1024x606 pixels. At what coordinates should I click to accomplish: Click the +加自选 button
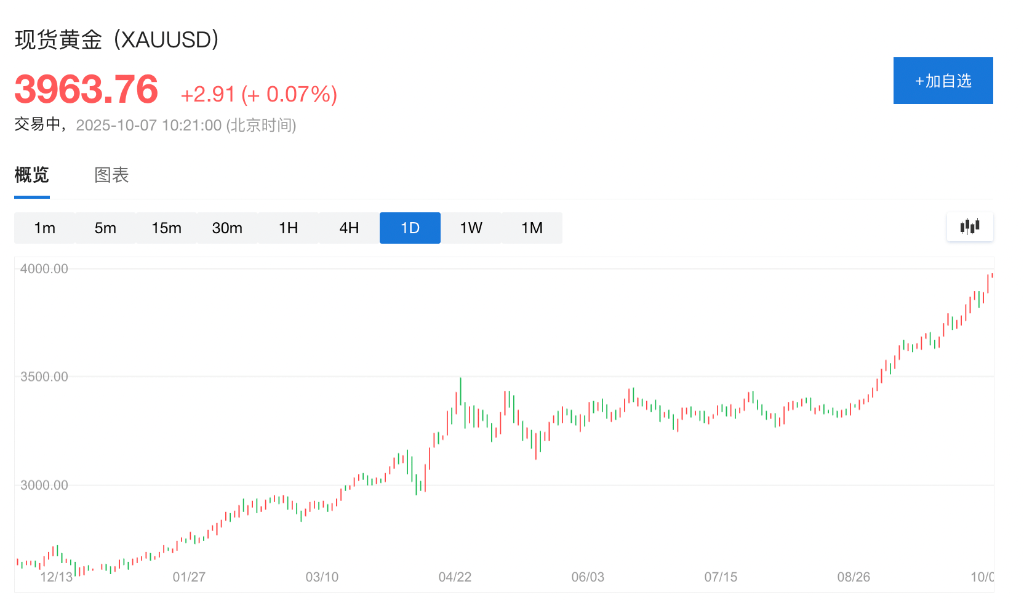[x=942, y=81]
